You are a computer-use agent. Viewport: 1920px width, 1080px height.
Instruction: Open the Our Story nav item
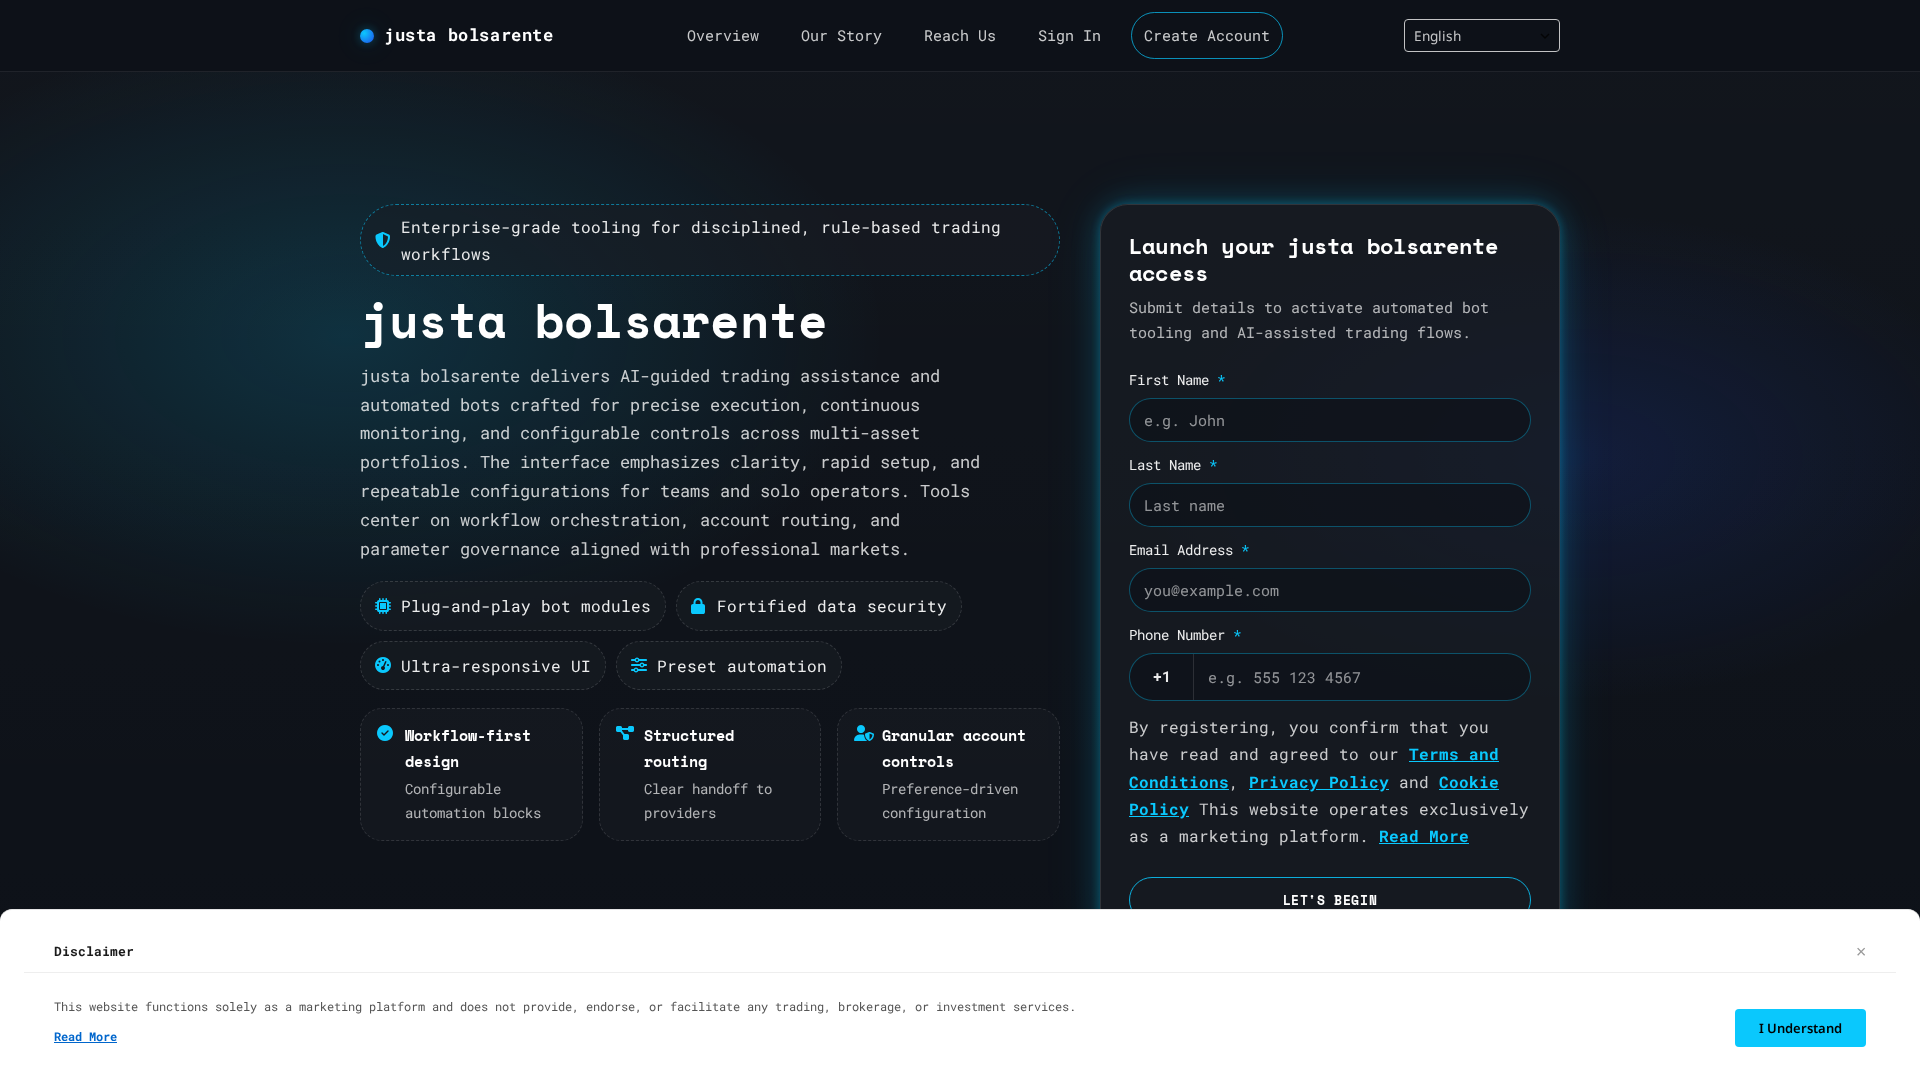(x=841, y=36)
